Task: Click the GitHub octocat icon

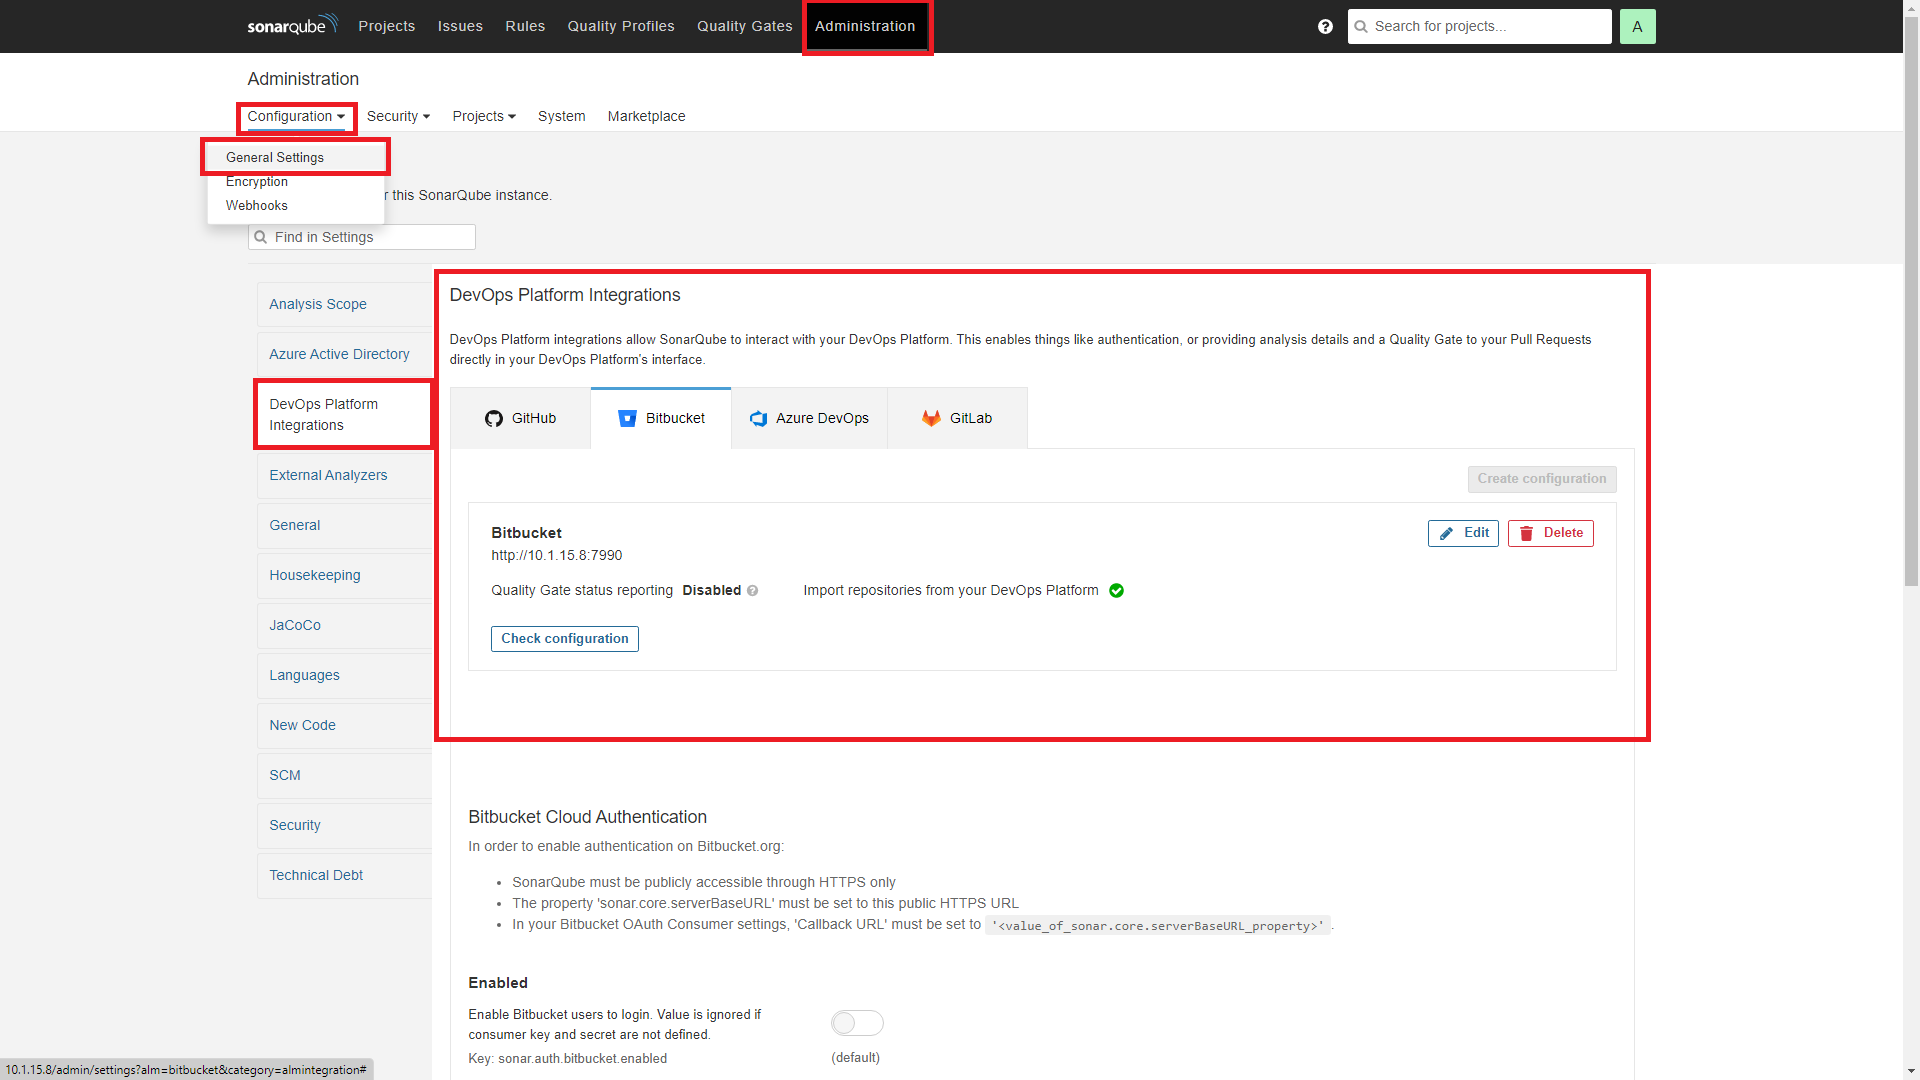Action: pyautogui.click(x=494, y=419)
